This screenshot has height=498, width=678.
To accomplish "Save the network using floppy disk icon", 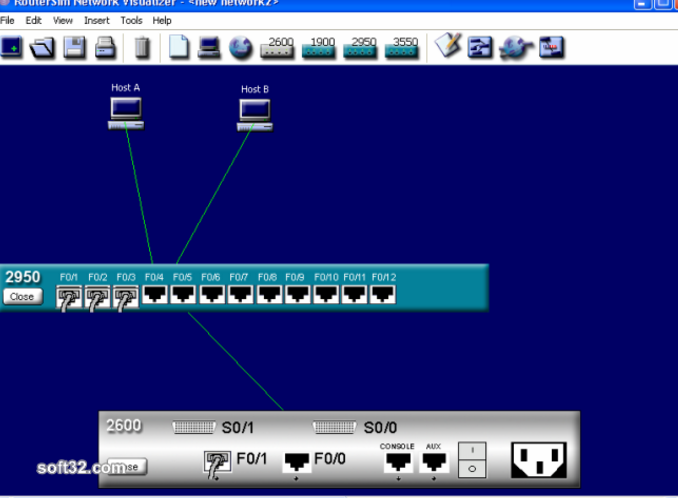I will tap(74, 47).
